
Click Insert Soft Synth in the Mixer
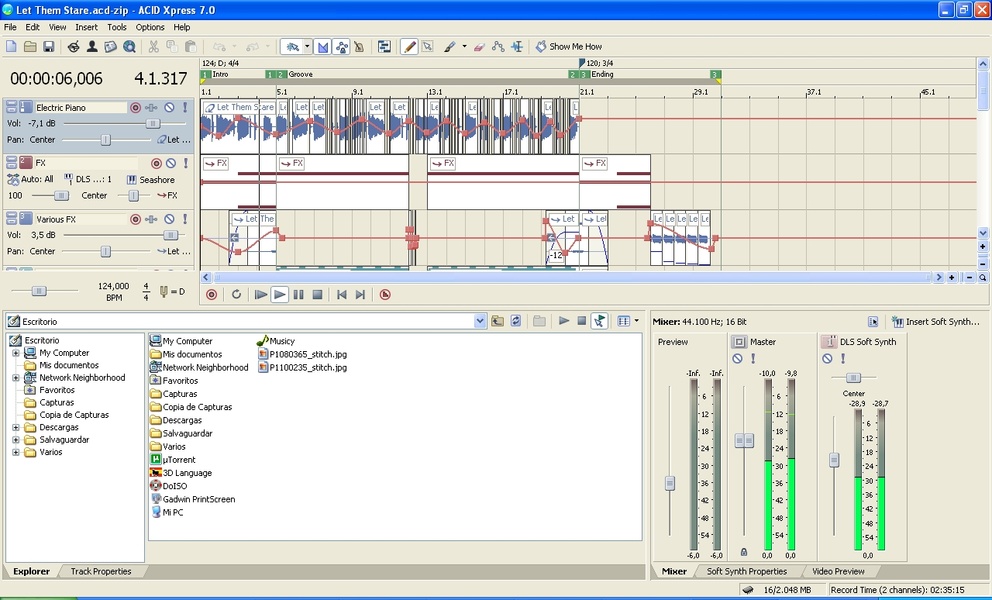click(x=935, y=322)
